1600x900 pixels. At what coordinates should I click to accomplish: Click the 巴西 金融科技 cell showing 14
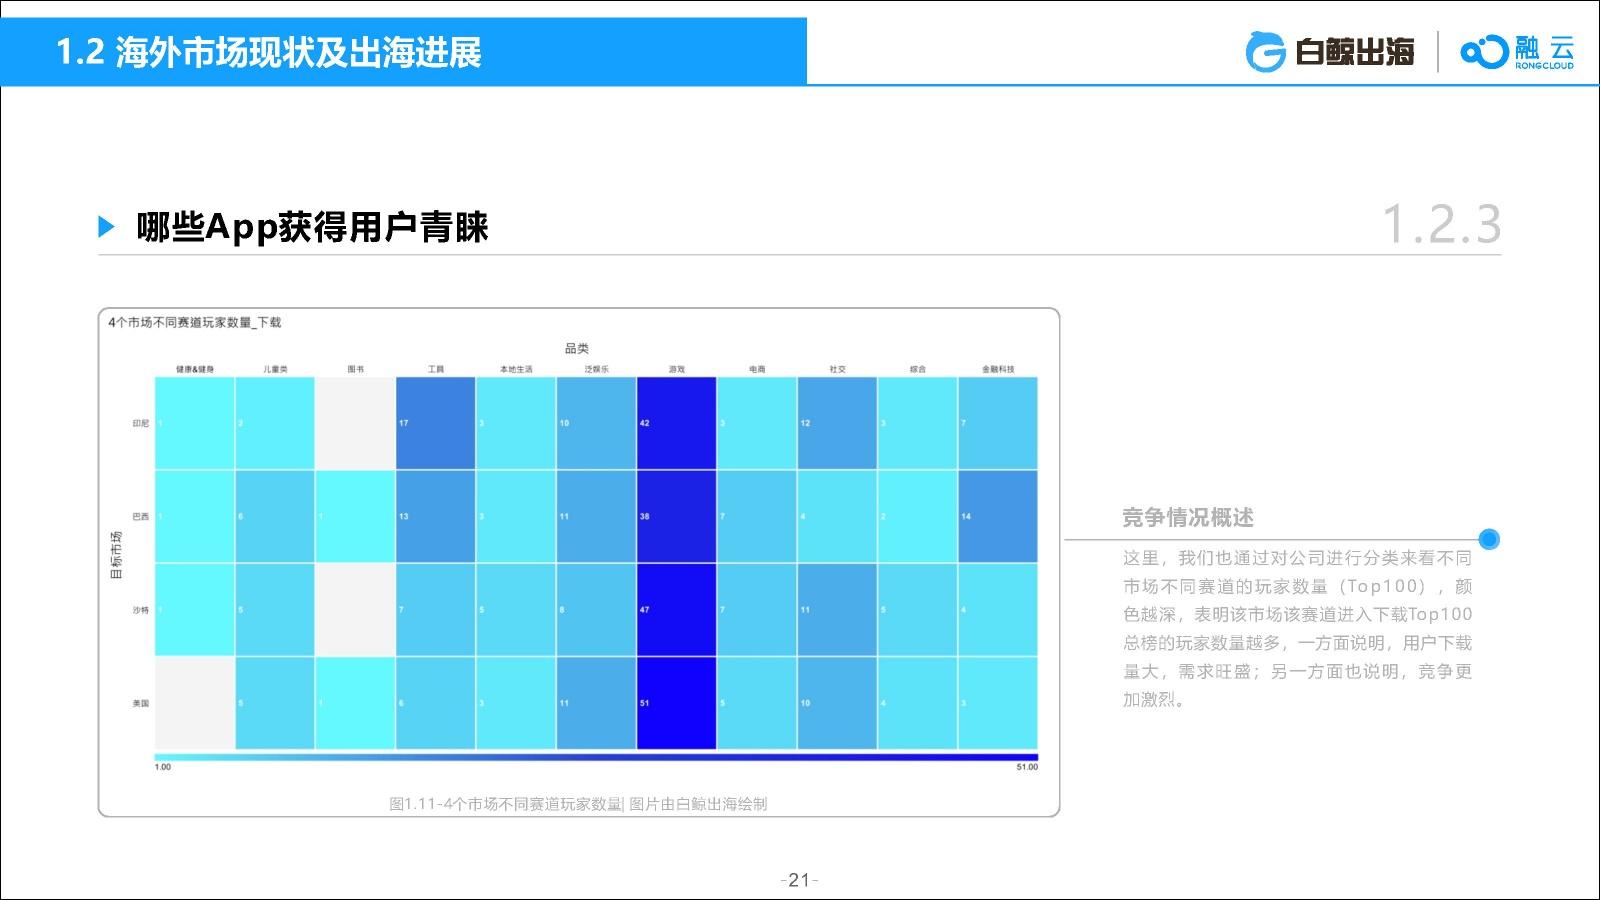point(998,516)
